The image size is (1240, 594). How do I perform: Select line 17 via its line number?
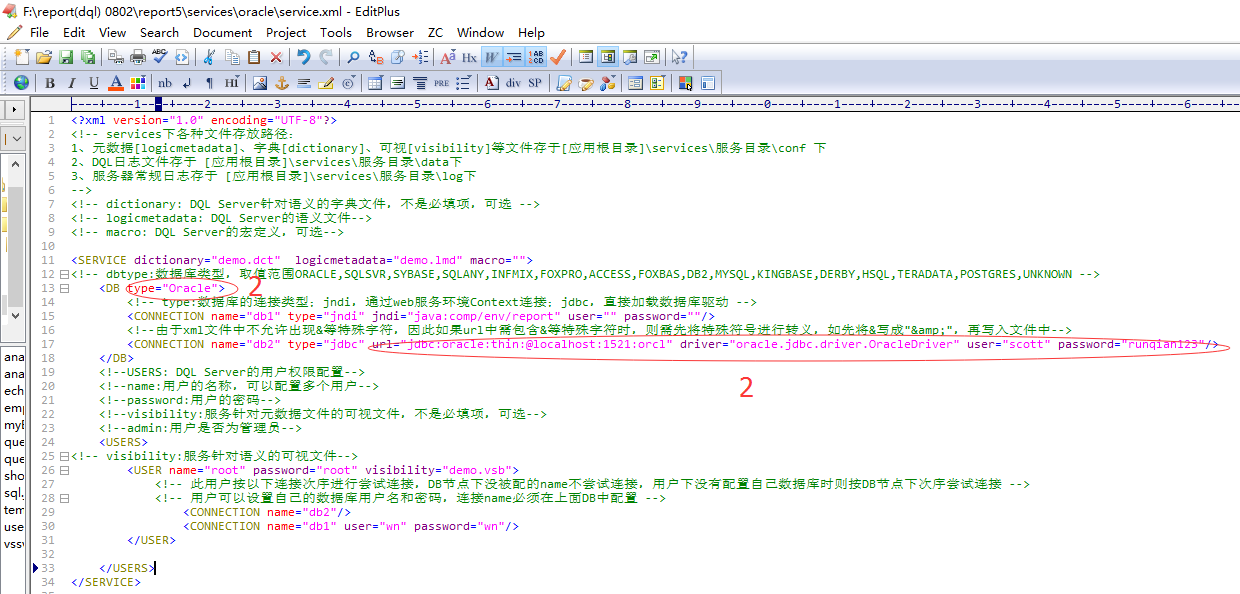coord(49,344)
